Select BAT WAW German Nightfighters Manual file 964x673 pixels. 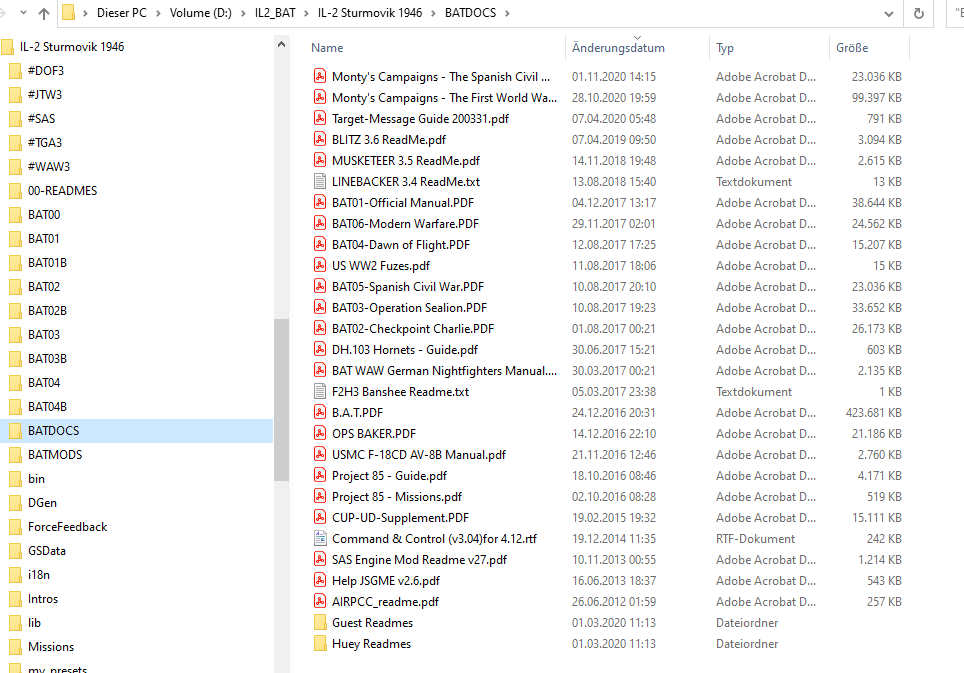(444, 371)
